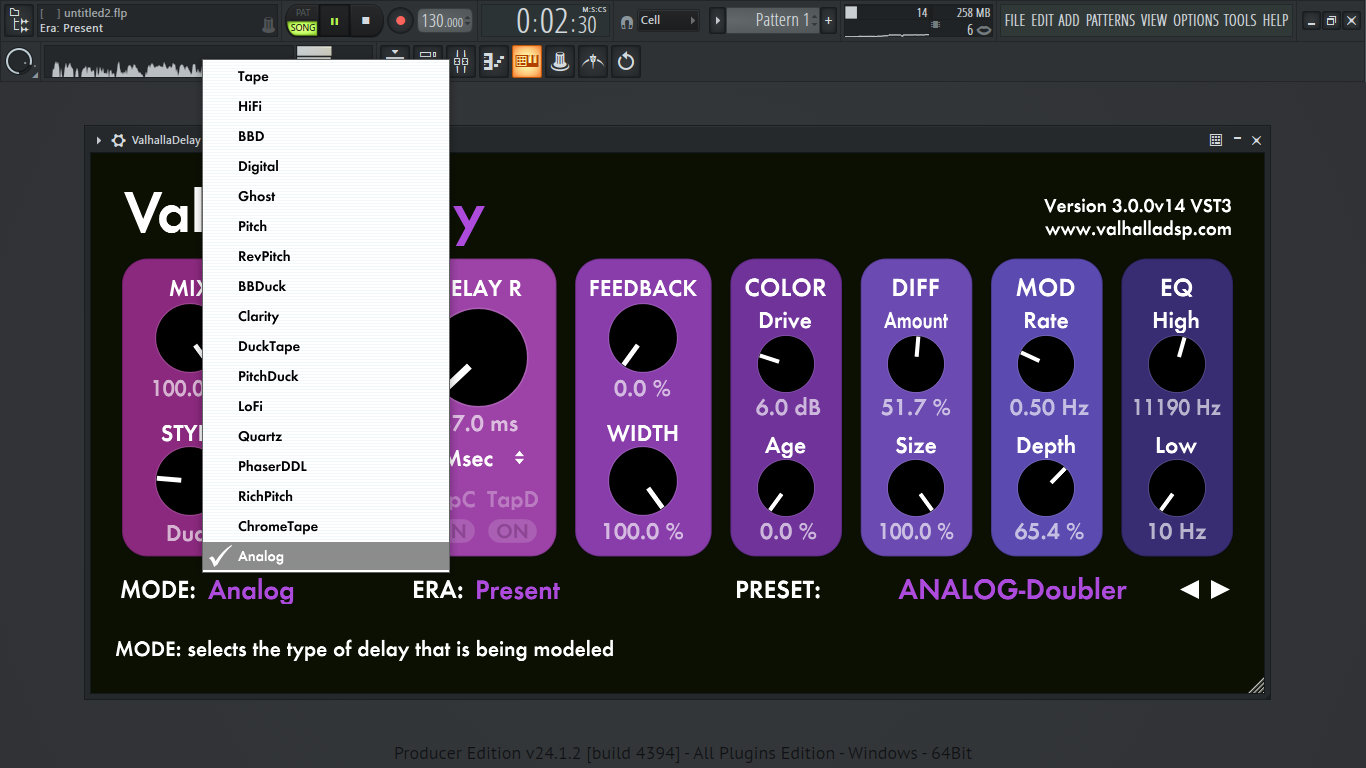Screen dimensions: 1366x768
Task: Pick PhaserDDL in the mode menu
Action: point(326,466)
